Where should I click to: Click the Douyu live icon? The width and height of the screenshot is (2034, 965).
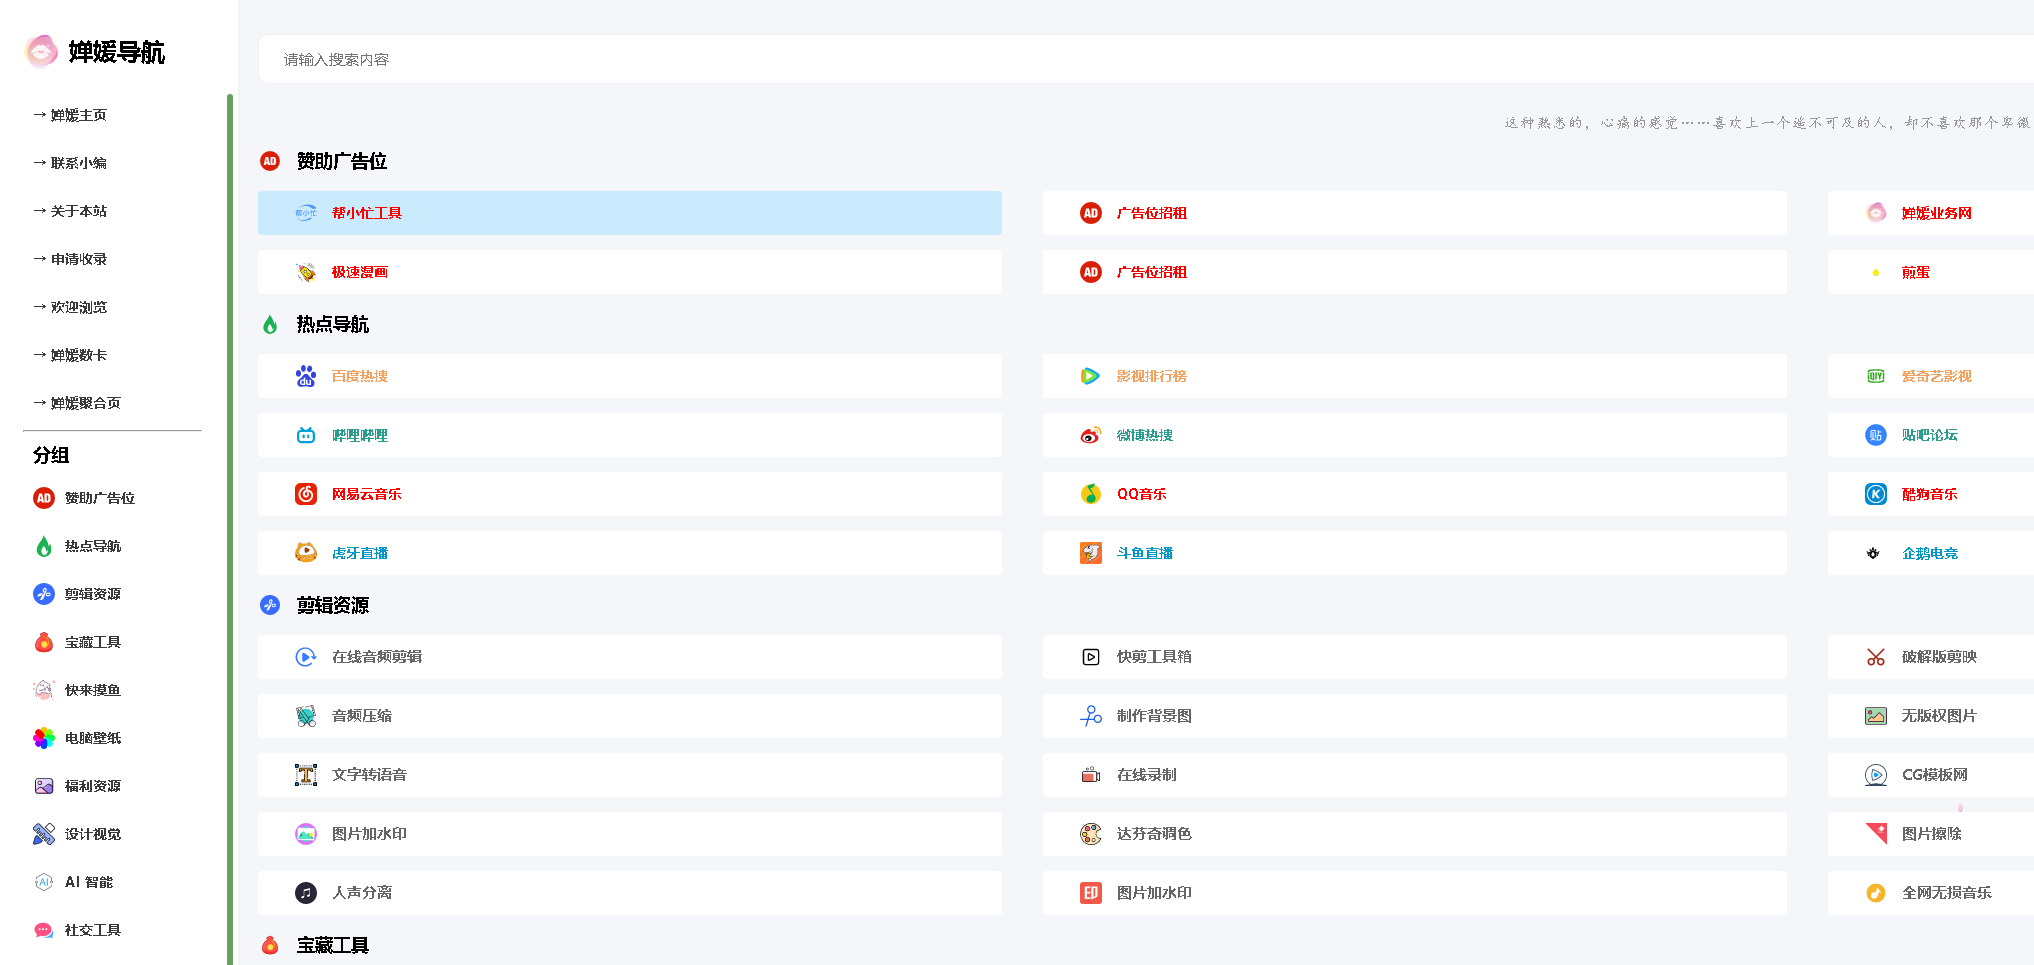(x=1091, y=553)
